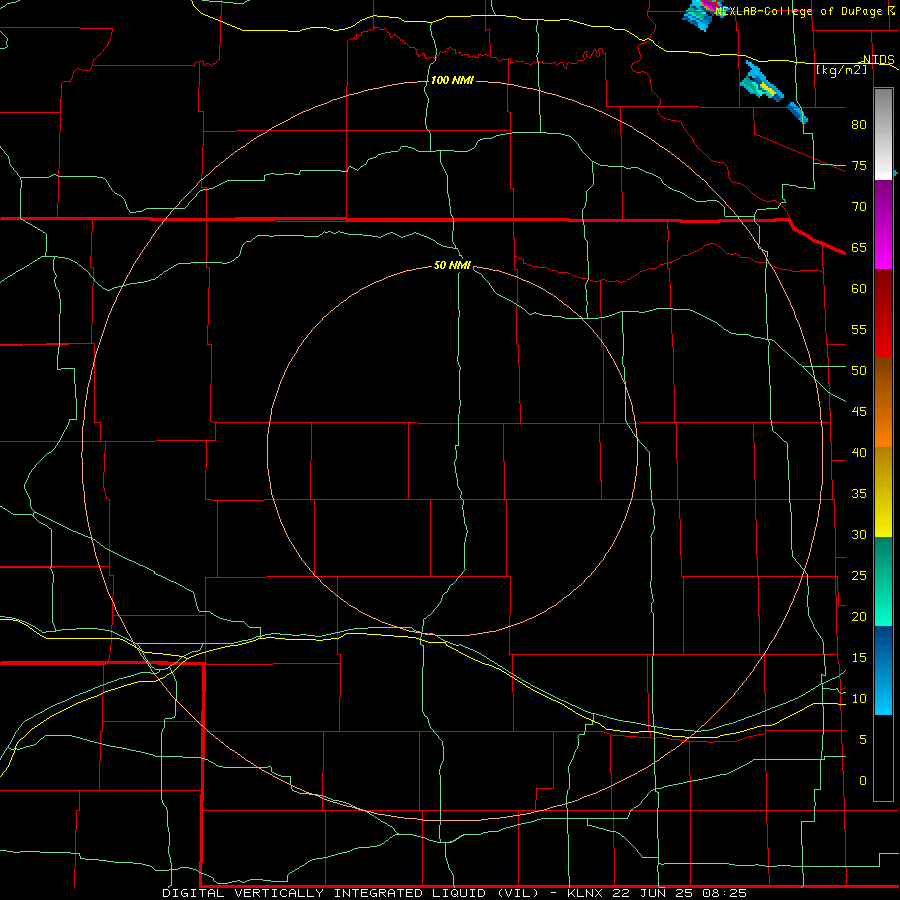Click the 80 value on the VIL scale
The height and width of the screenshot is (900, 900).
pos(859,125)
